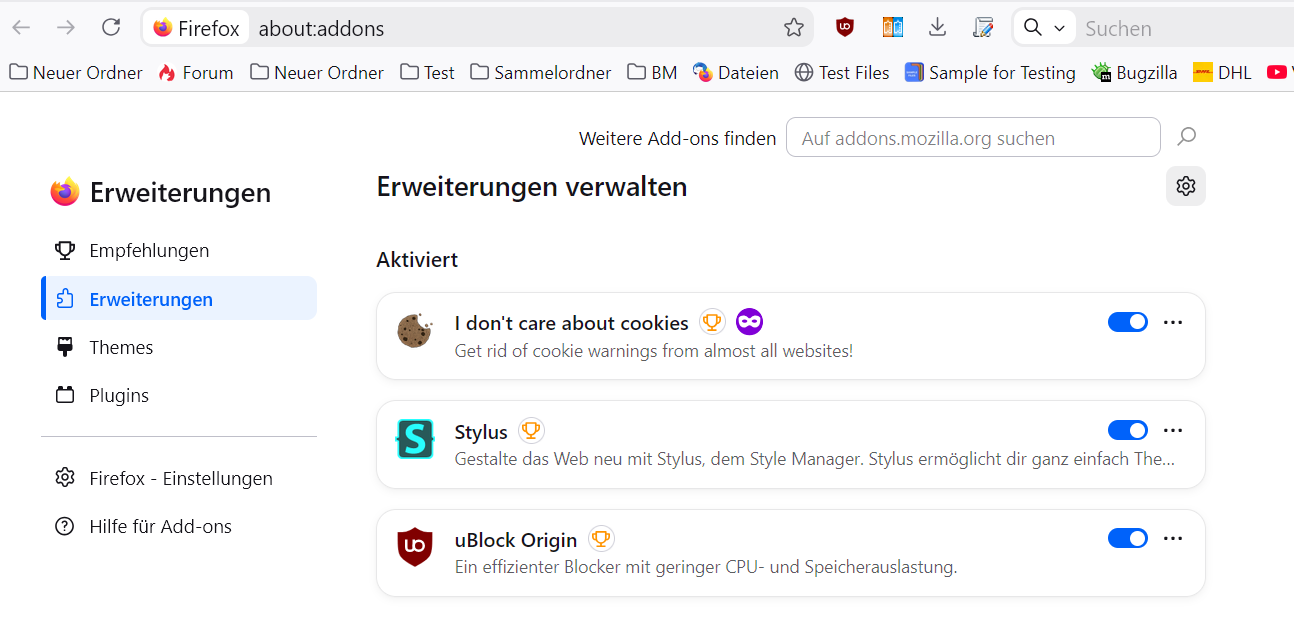The width and height of the screenshot is (1294, 631).
Task: Click the forward navigation arrow
Action: point(66,28)
